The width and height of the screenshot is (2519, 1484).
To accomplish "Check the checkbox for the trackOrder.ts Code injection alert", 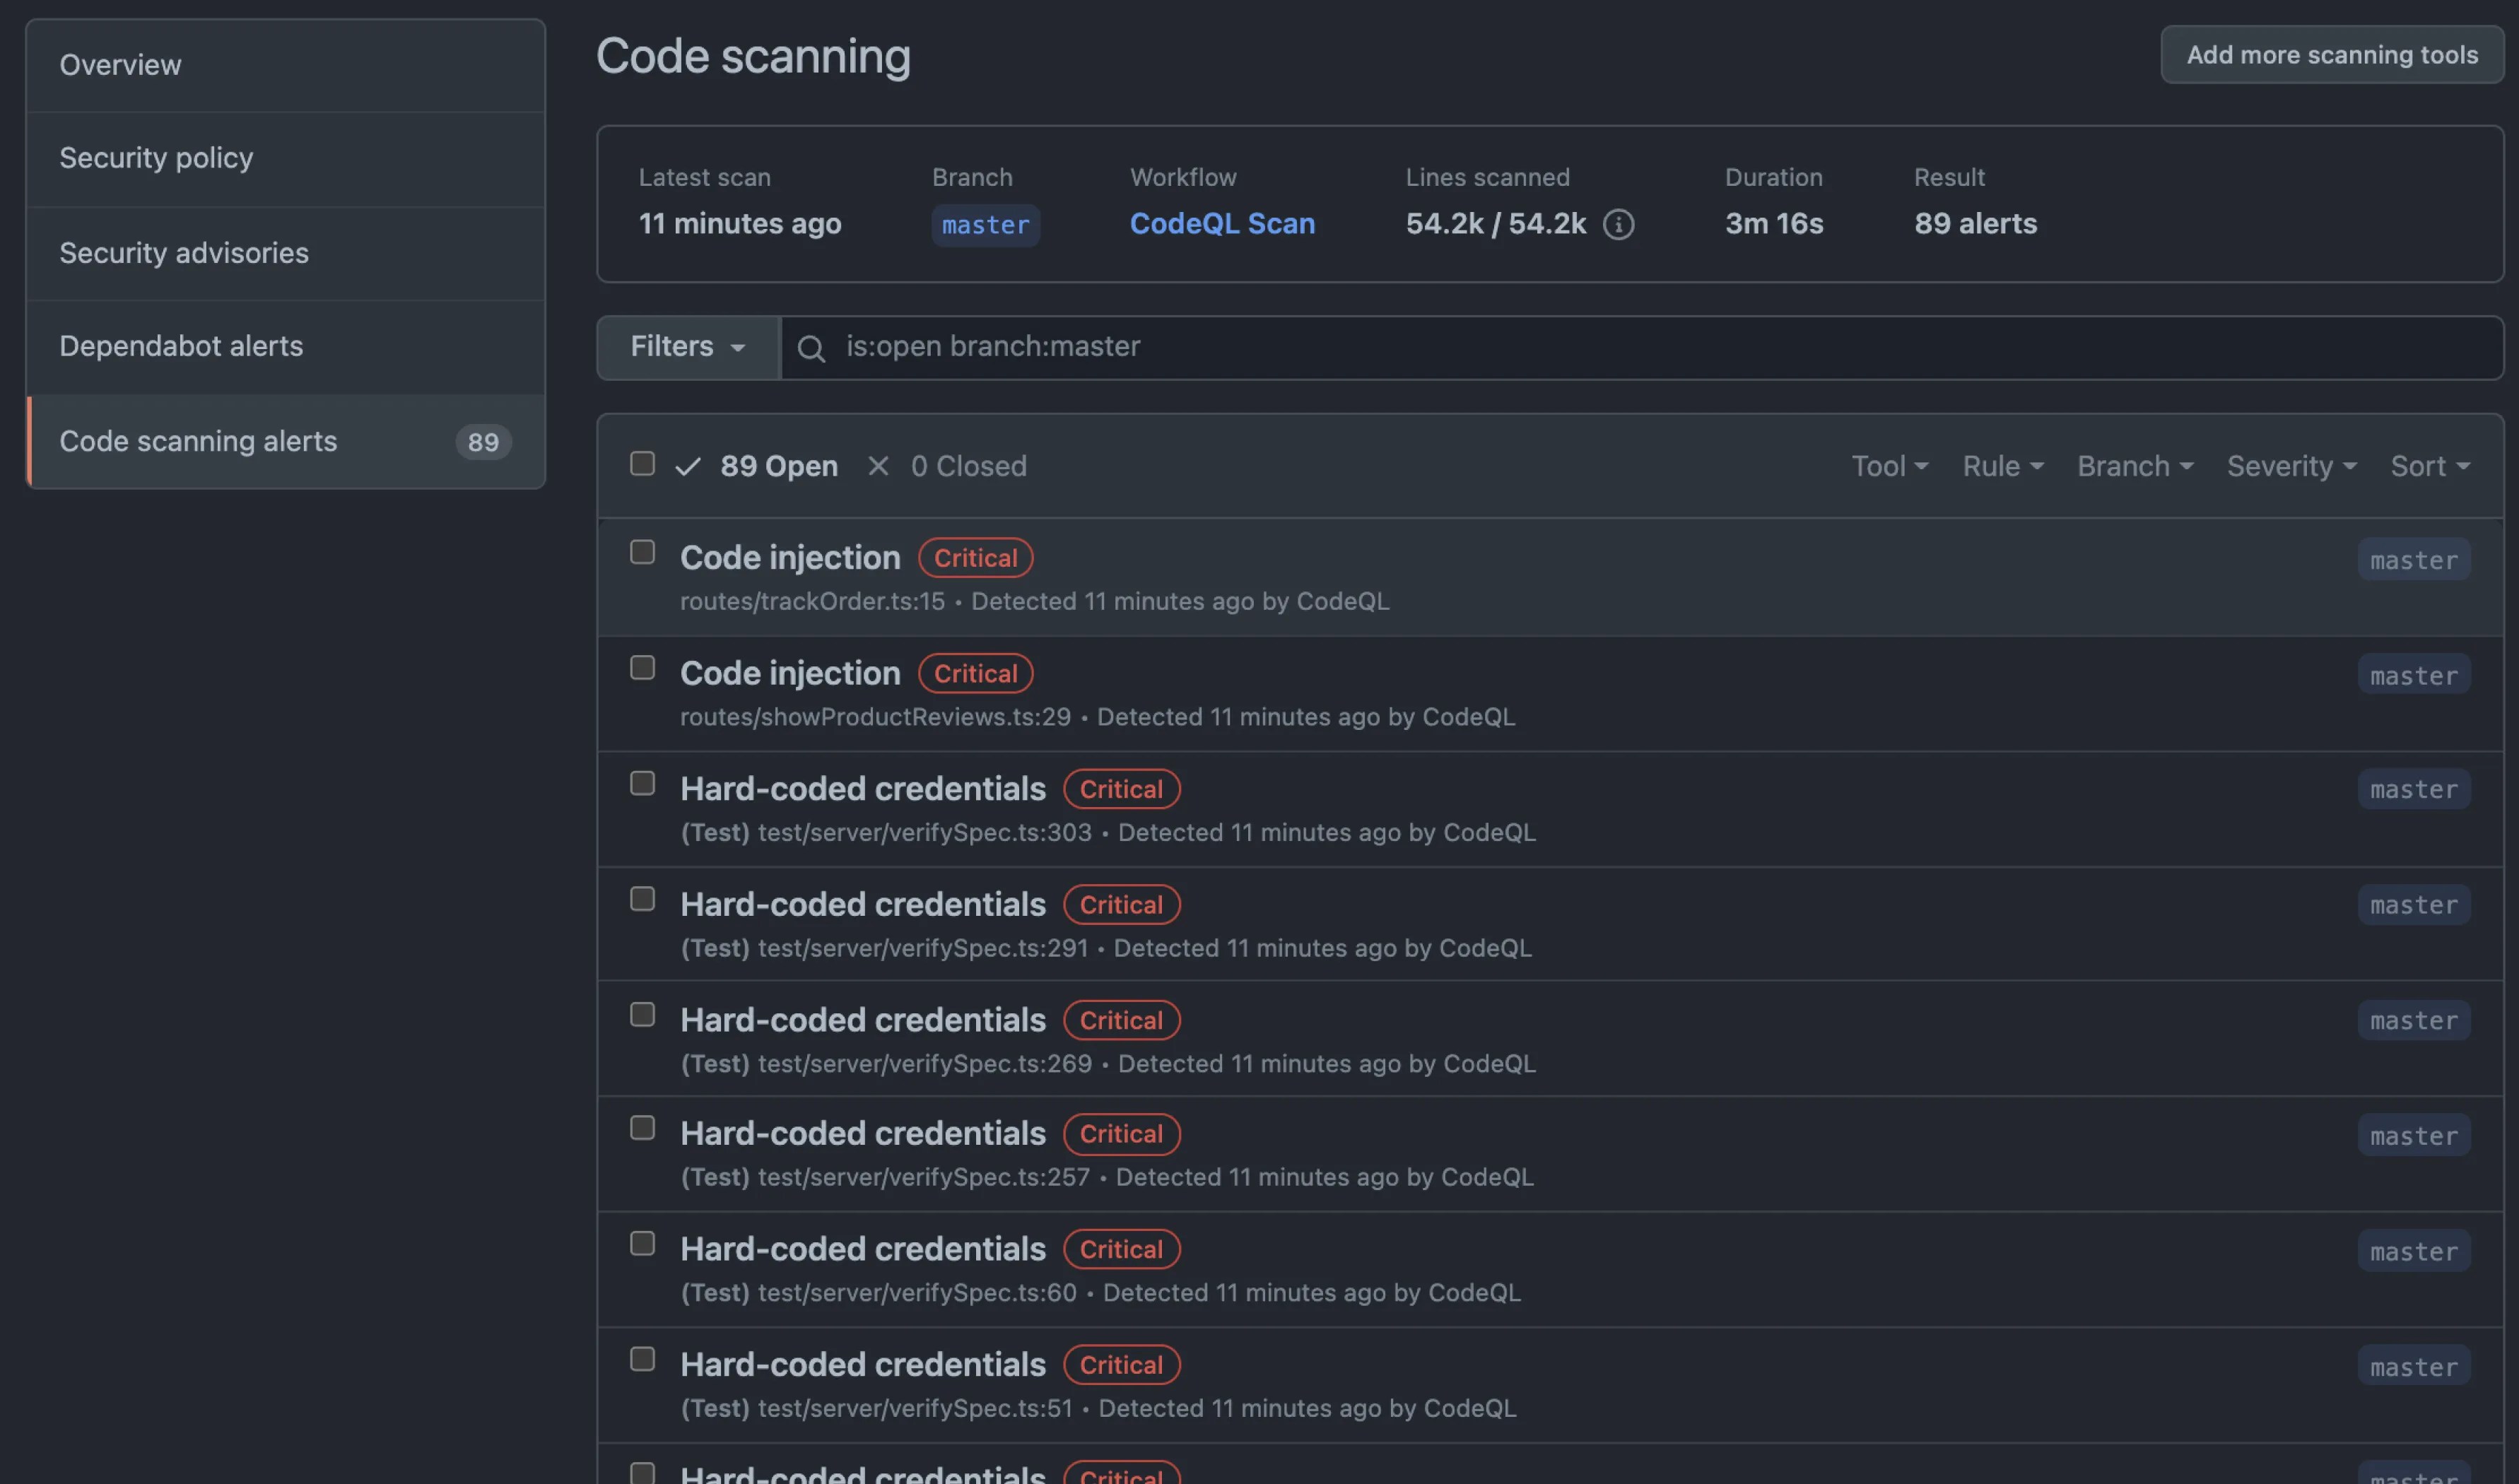I will [642, 551].
